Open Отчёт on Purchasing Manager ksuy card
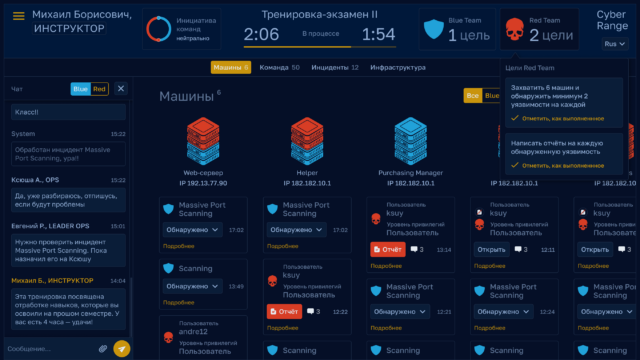The image size is (640, 360). [388, 249]
